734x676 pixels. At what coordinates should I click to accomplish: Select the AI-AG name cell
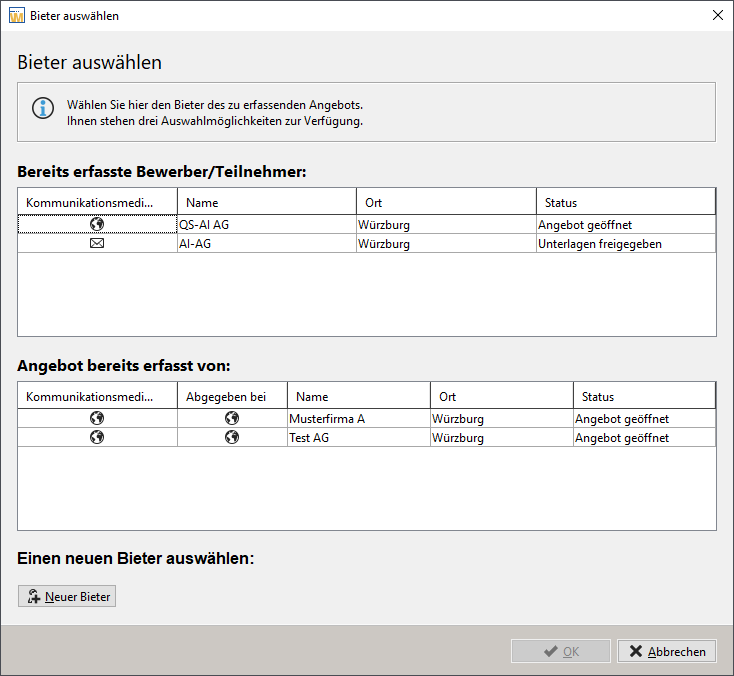(267, 243)
